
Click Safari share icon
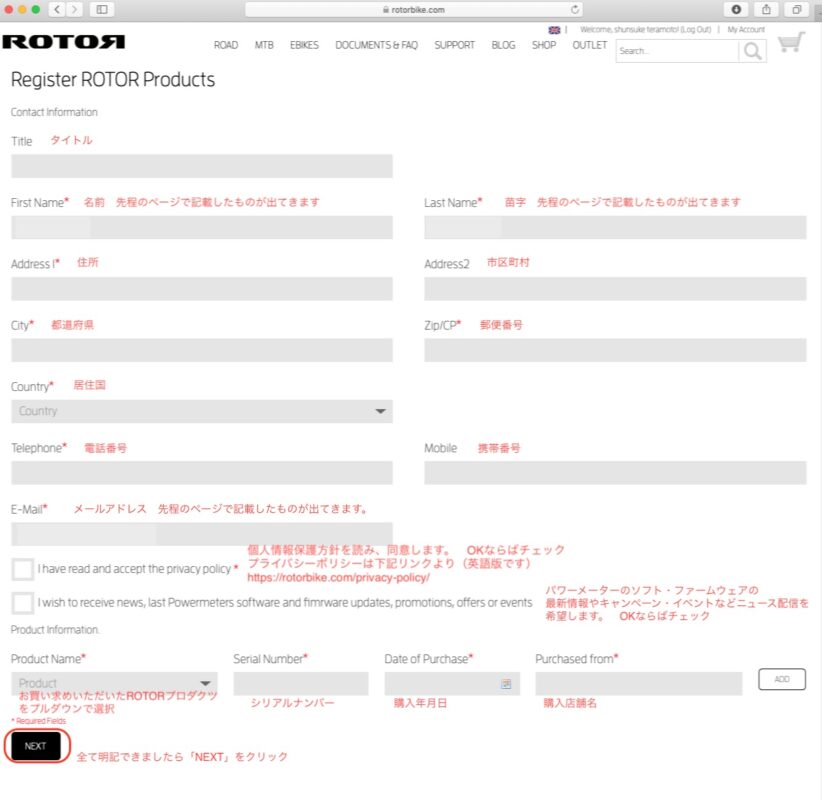[x=767, y=9]
